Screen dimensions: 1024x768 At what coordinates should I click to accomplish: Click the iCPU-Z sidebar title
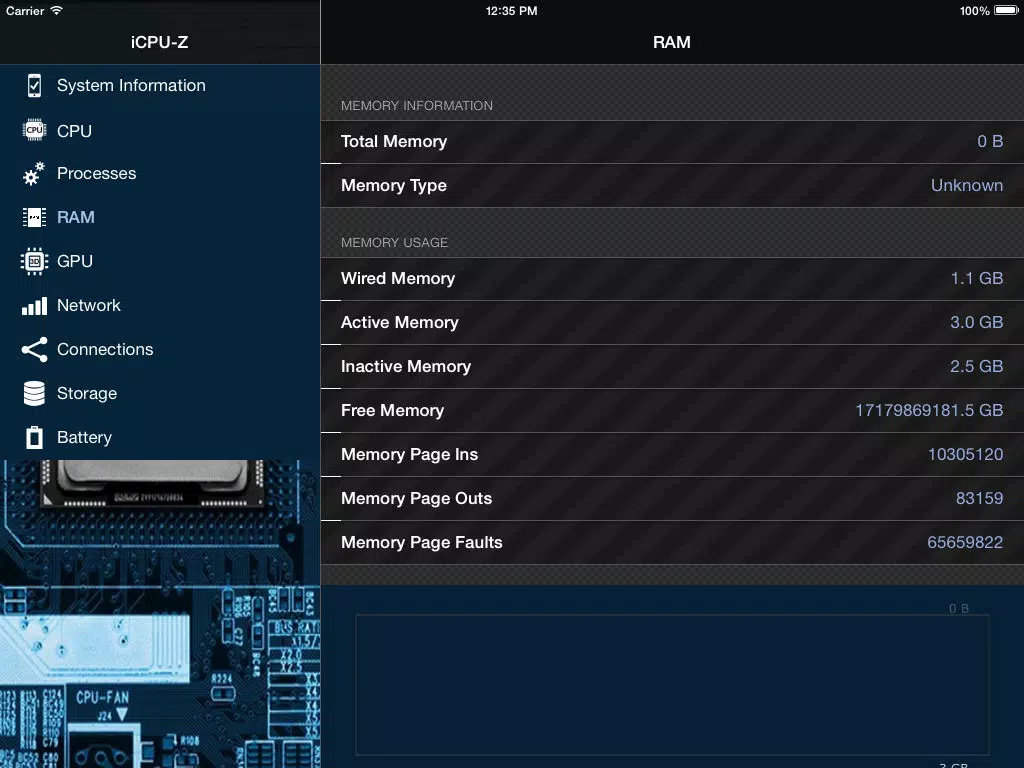(159, 42)
